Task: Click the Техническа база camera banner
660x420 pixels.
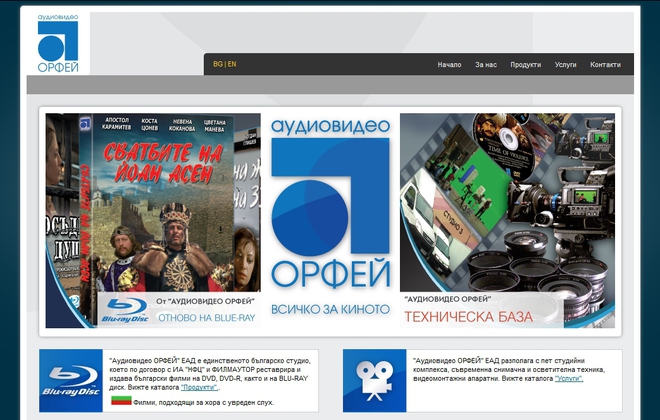Action: [x=507, y=221]
